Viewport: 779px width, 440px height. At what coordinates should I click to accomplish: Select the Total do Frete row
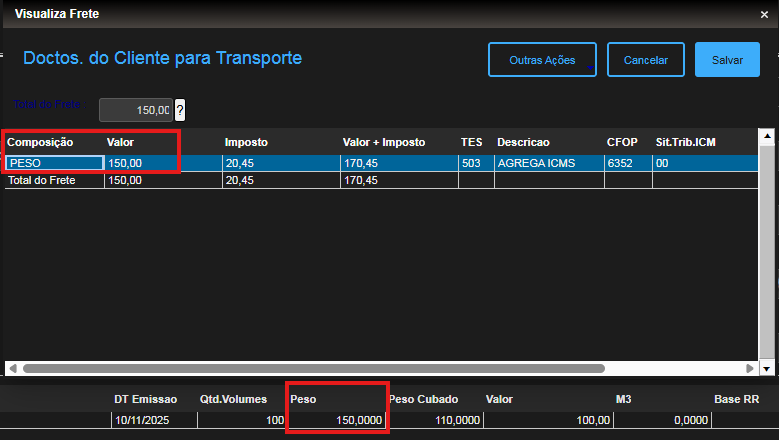coord(54,180)
